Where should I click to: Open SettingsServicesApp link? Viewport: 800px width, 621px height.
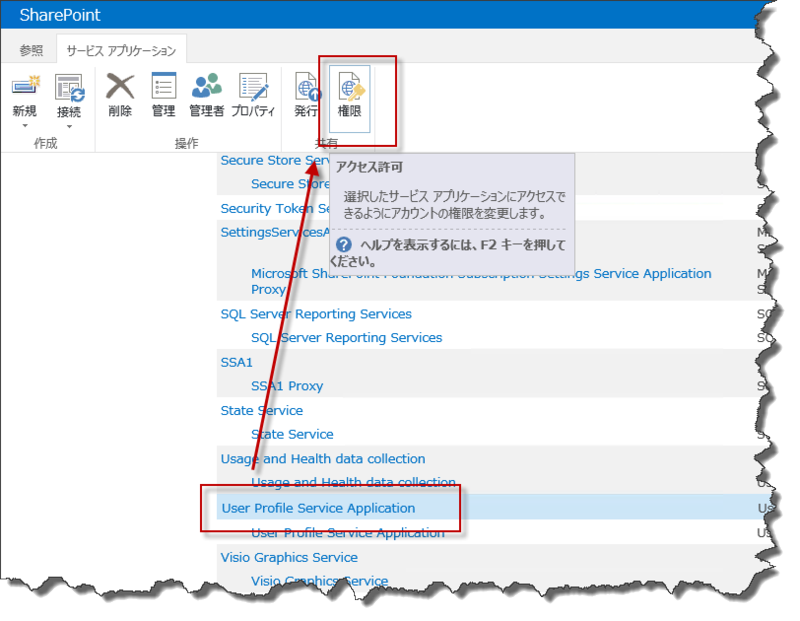tap(274, 232)
